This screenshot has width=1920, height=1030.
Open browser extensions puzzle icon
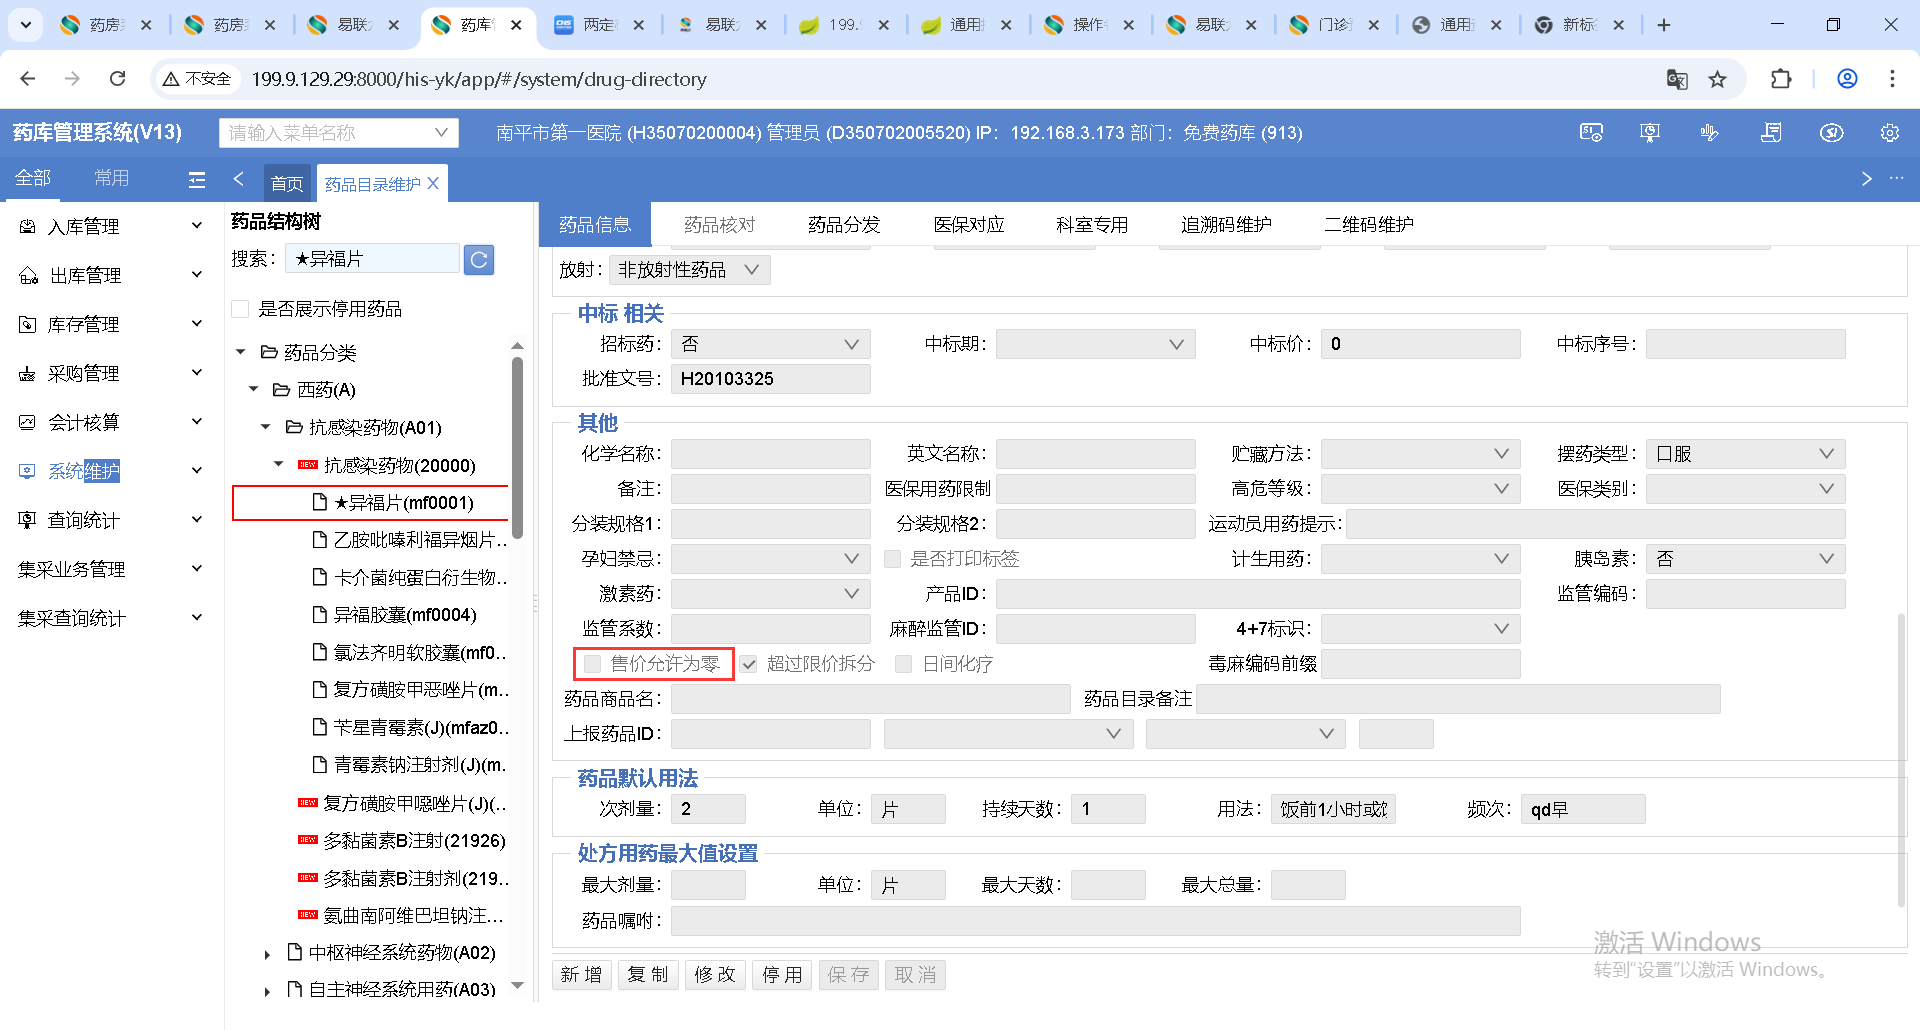tap(1781, 79)
